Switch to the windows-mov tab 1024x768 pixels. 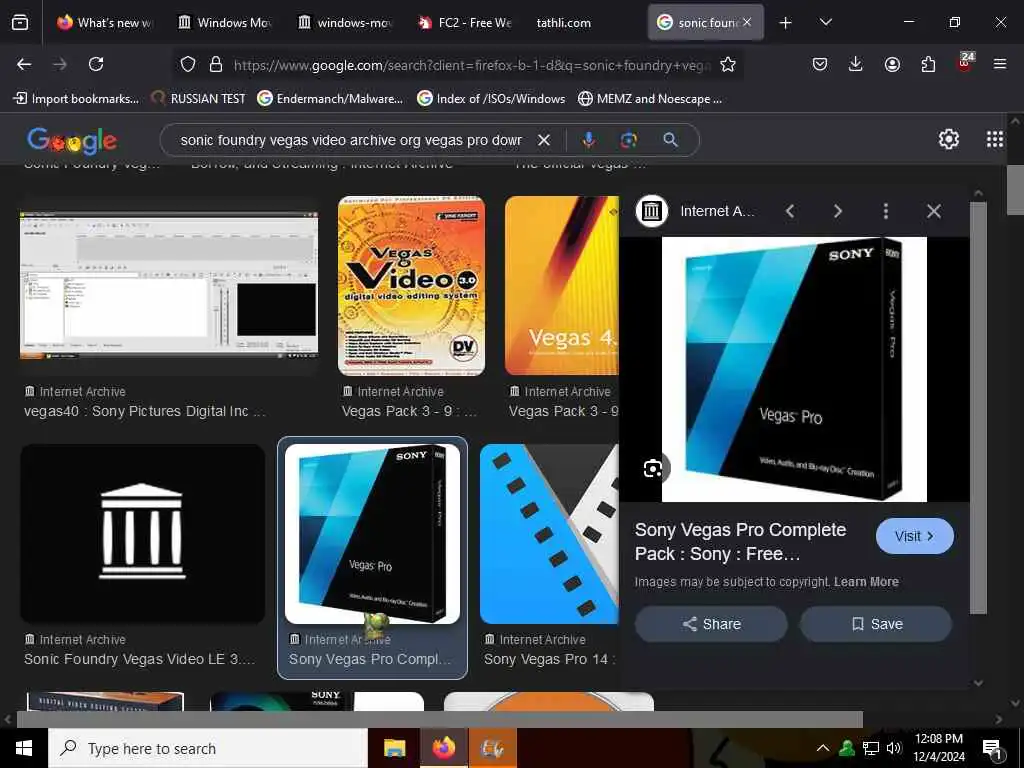345,23
